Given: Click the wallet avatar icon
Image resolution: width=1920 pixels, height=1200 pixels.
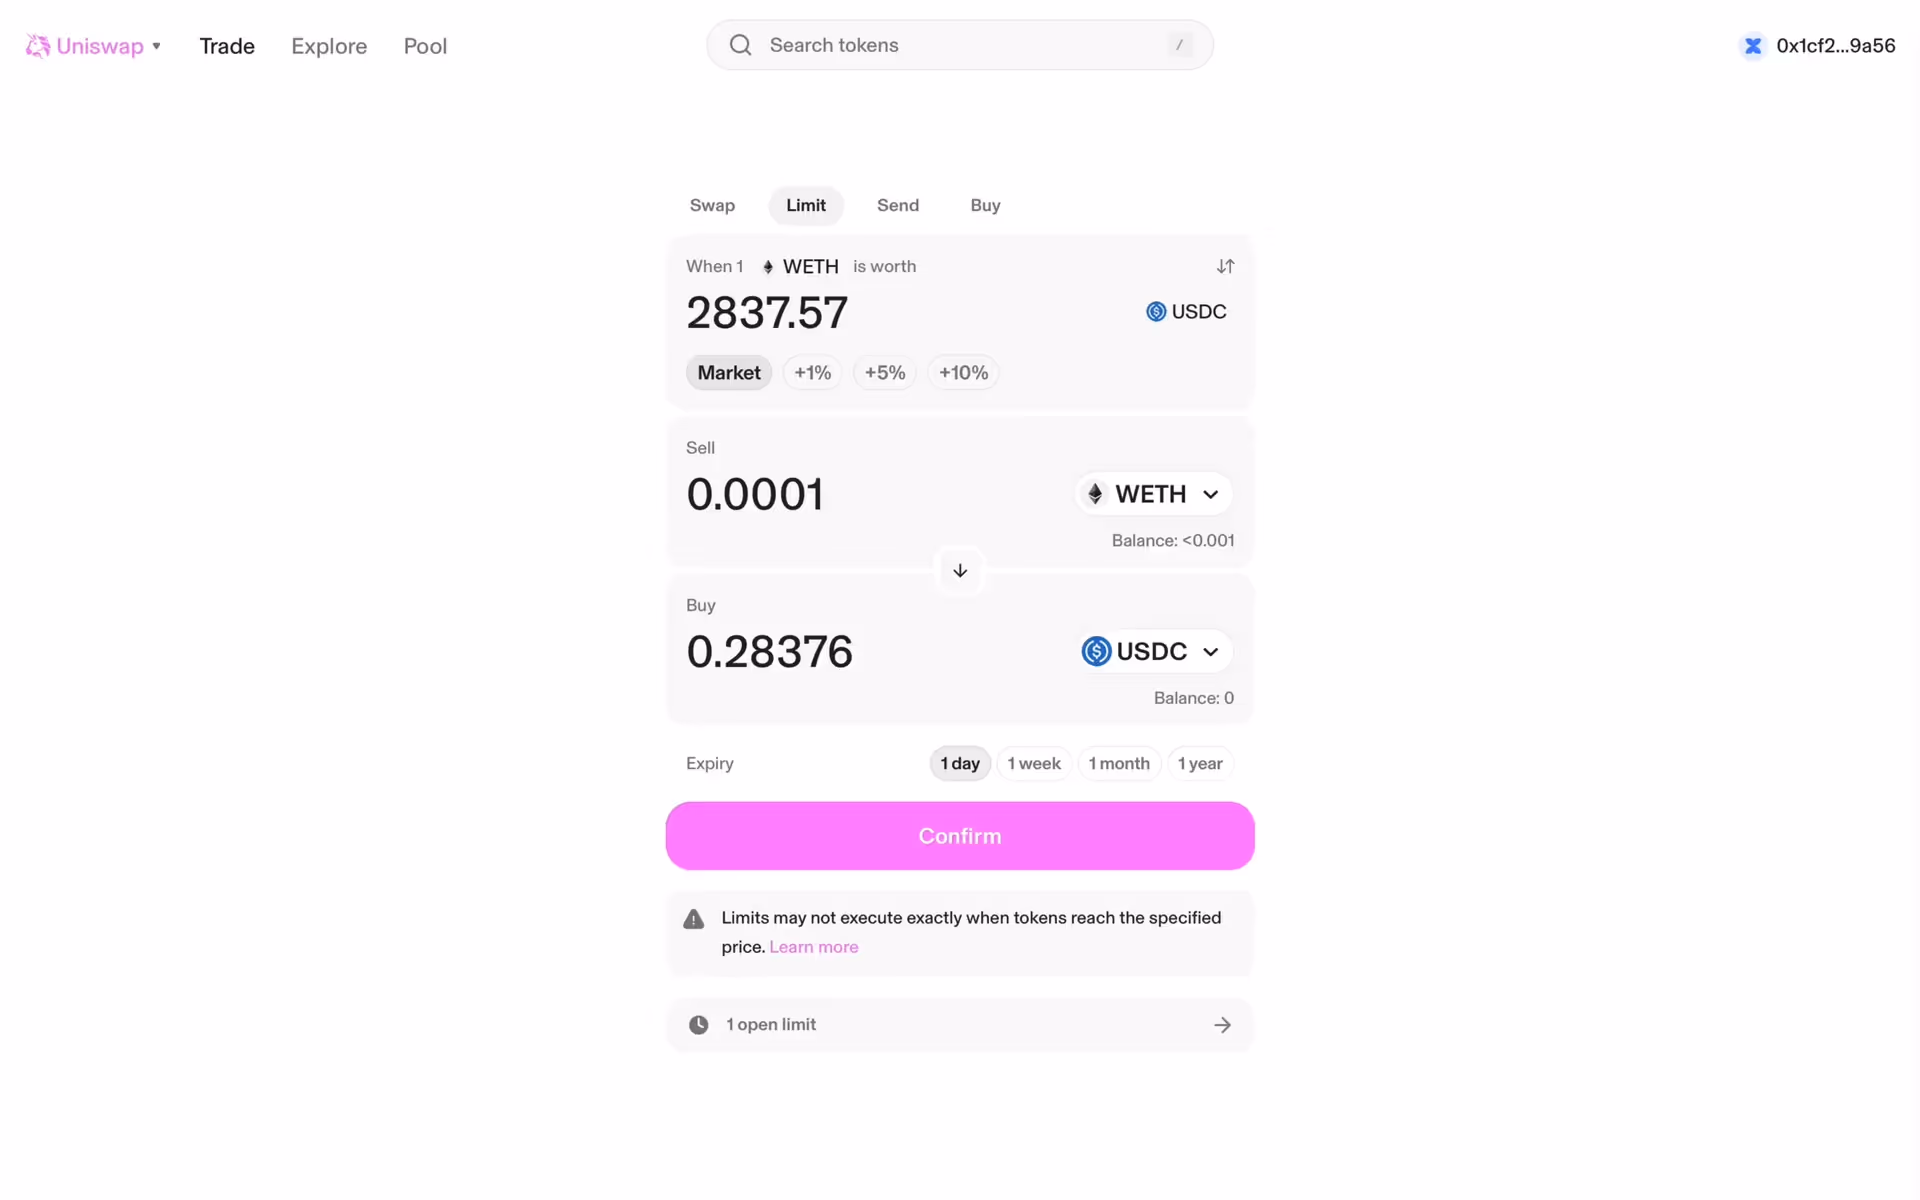Looking at the screenshot, I should (1752, 46).
